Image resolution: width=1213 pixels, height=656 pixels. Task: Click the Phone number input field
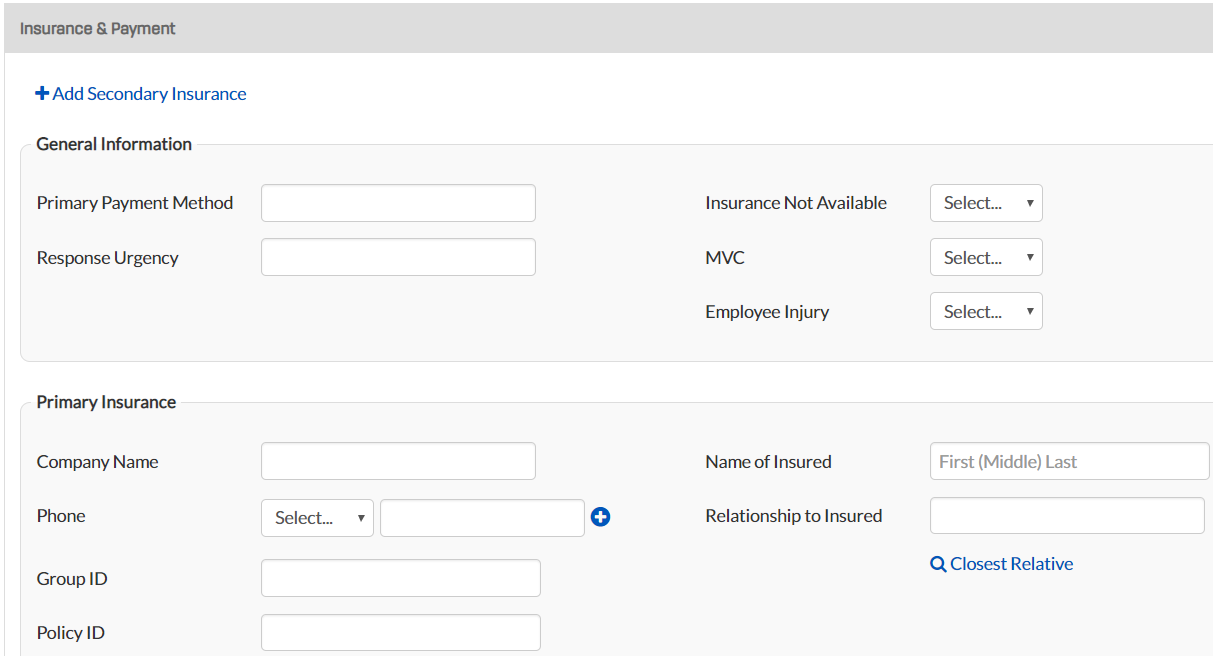coord(482,518)
